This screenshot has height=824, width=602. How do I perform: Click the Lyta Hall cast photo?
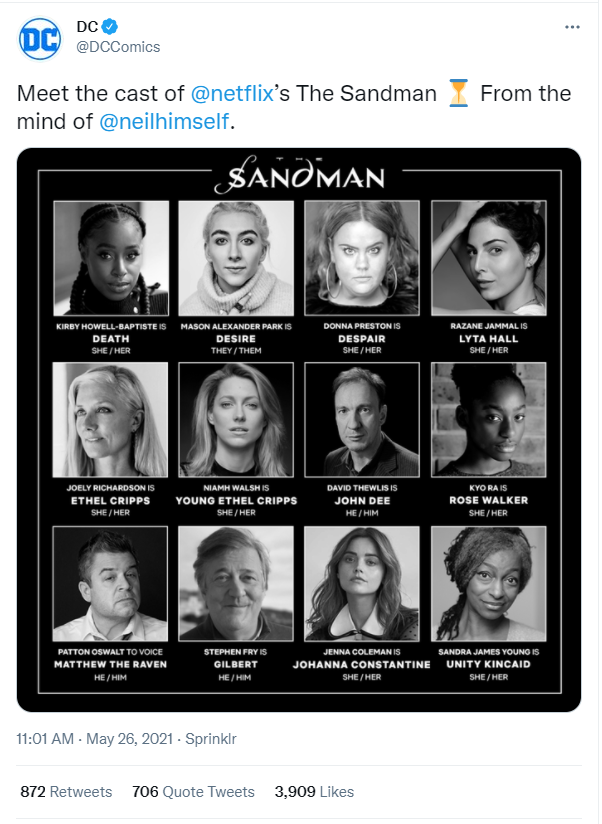tap(488, 259)
